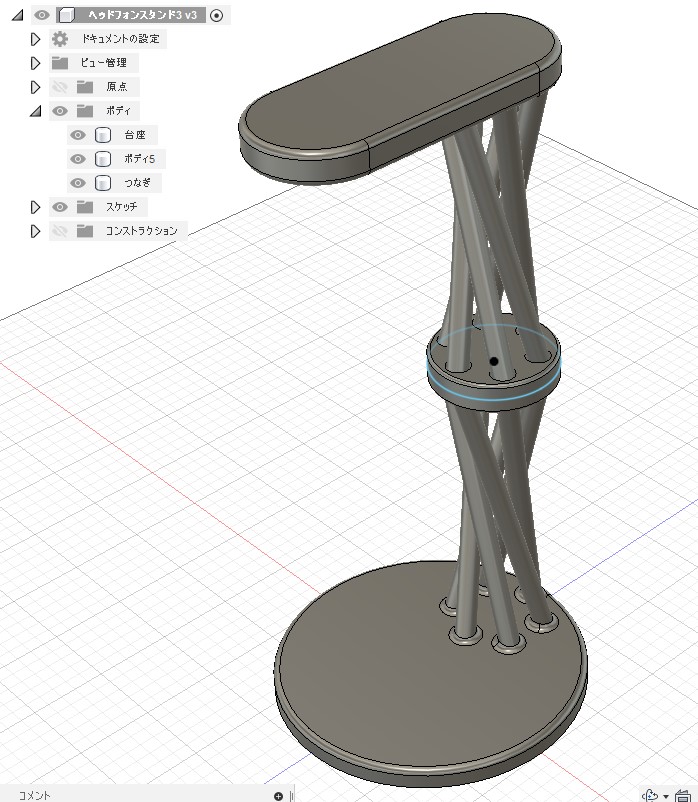Viewport: 698px width, 802px height.
Task: Click the black point on the middle connector disc
Action: click(x=493, y=361)
